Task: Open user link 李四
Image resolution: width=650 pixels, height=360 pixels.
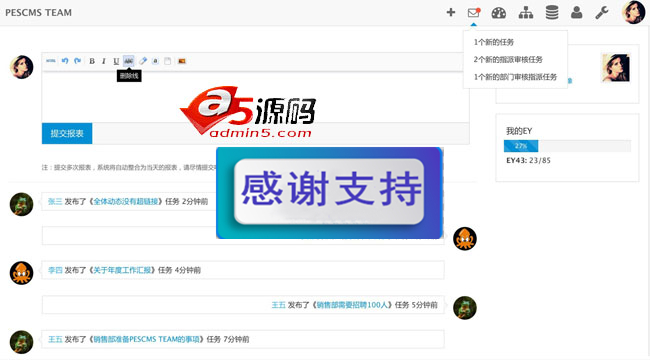Action: pyautogui.click(x=55, y=270)
